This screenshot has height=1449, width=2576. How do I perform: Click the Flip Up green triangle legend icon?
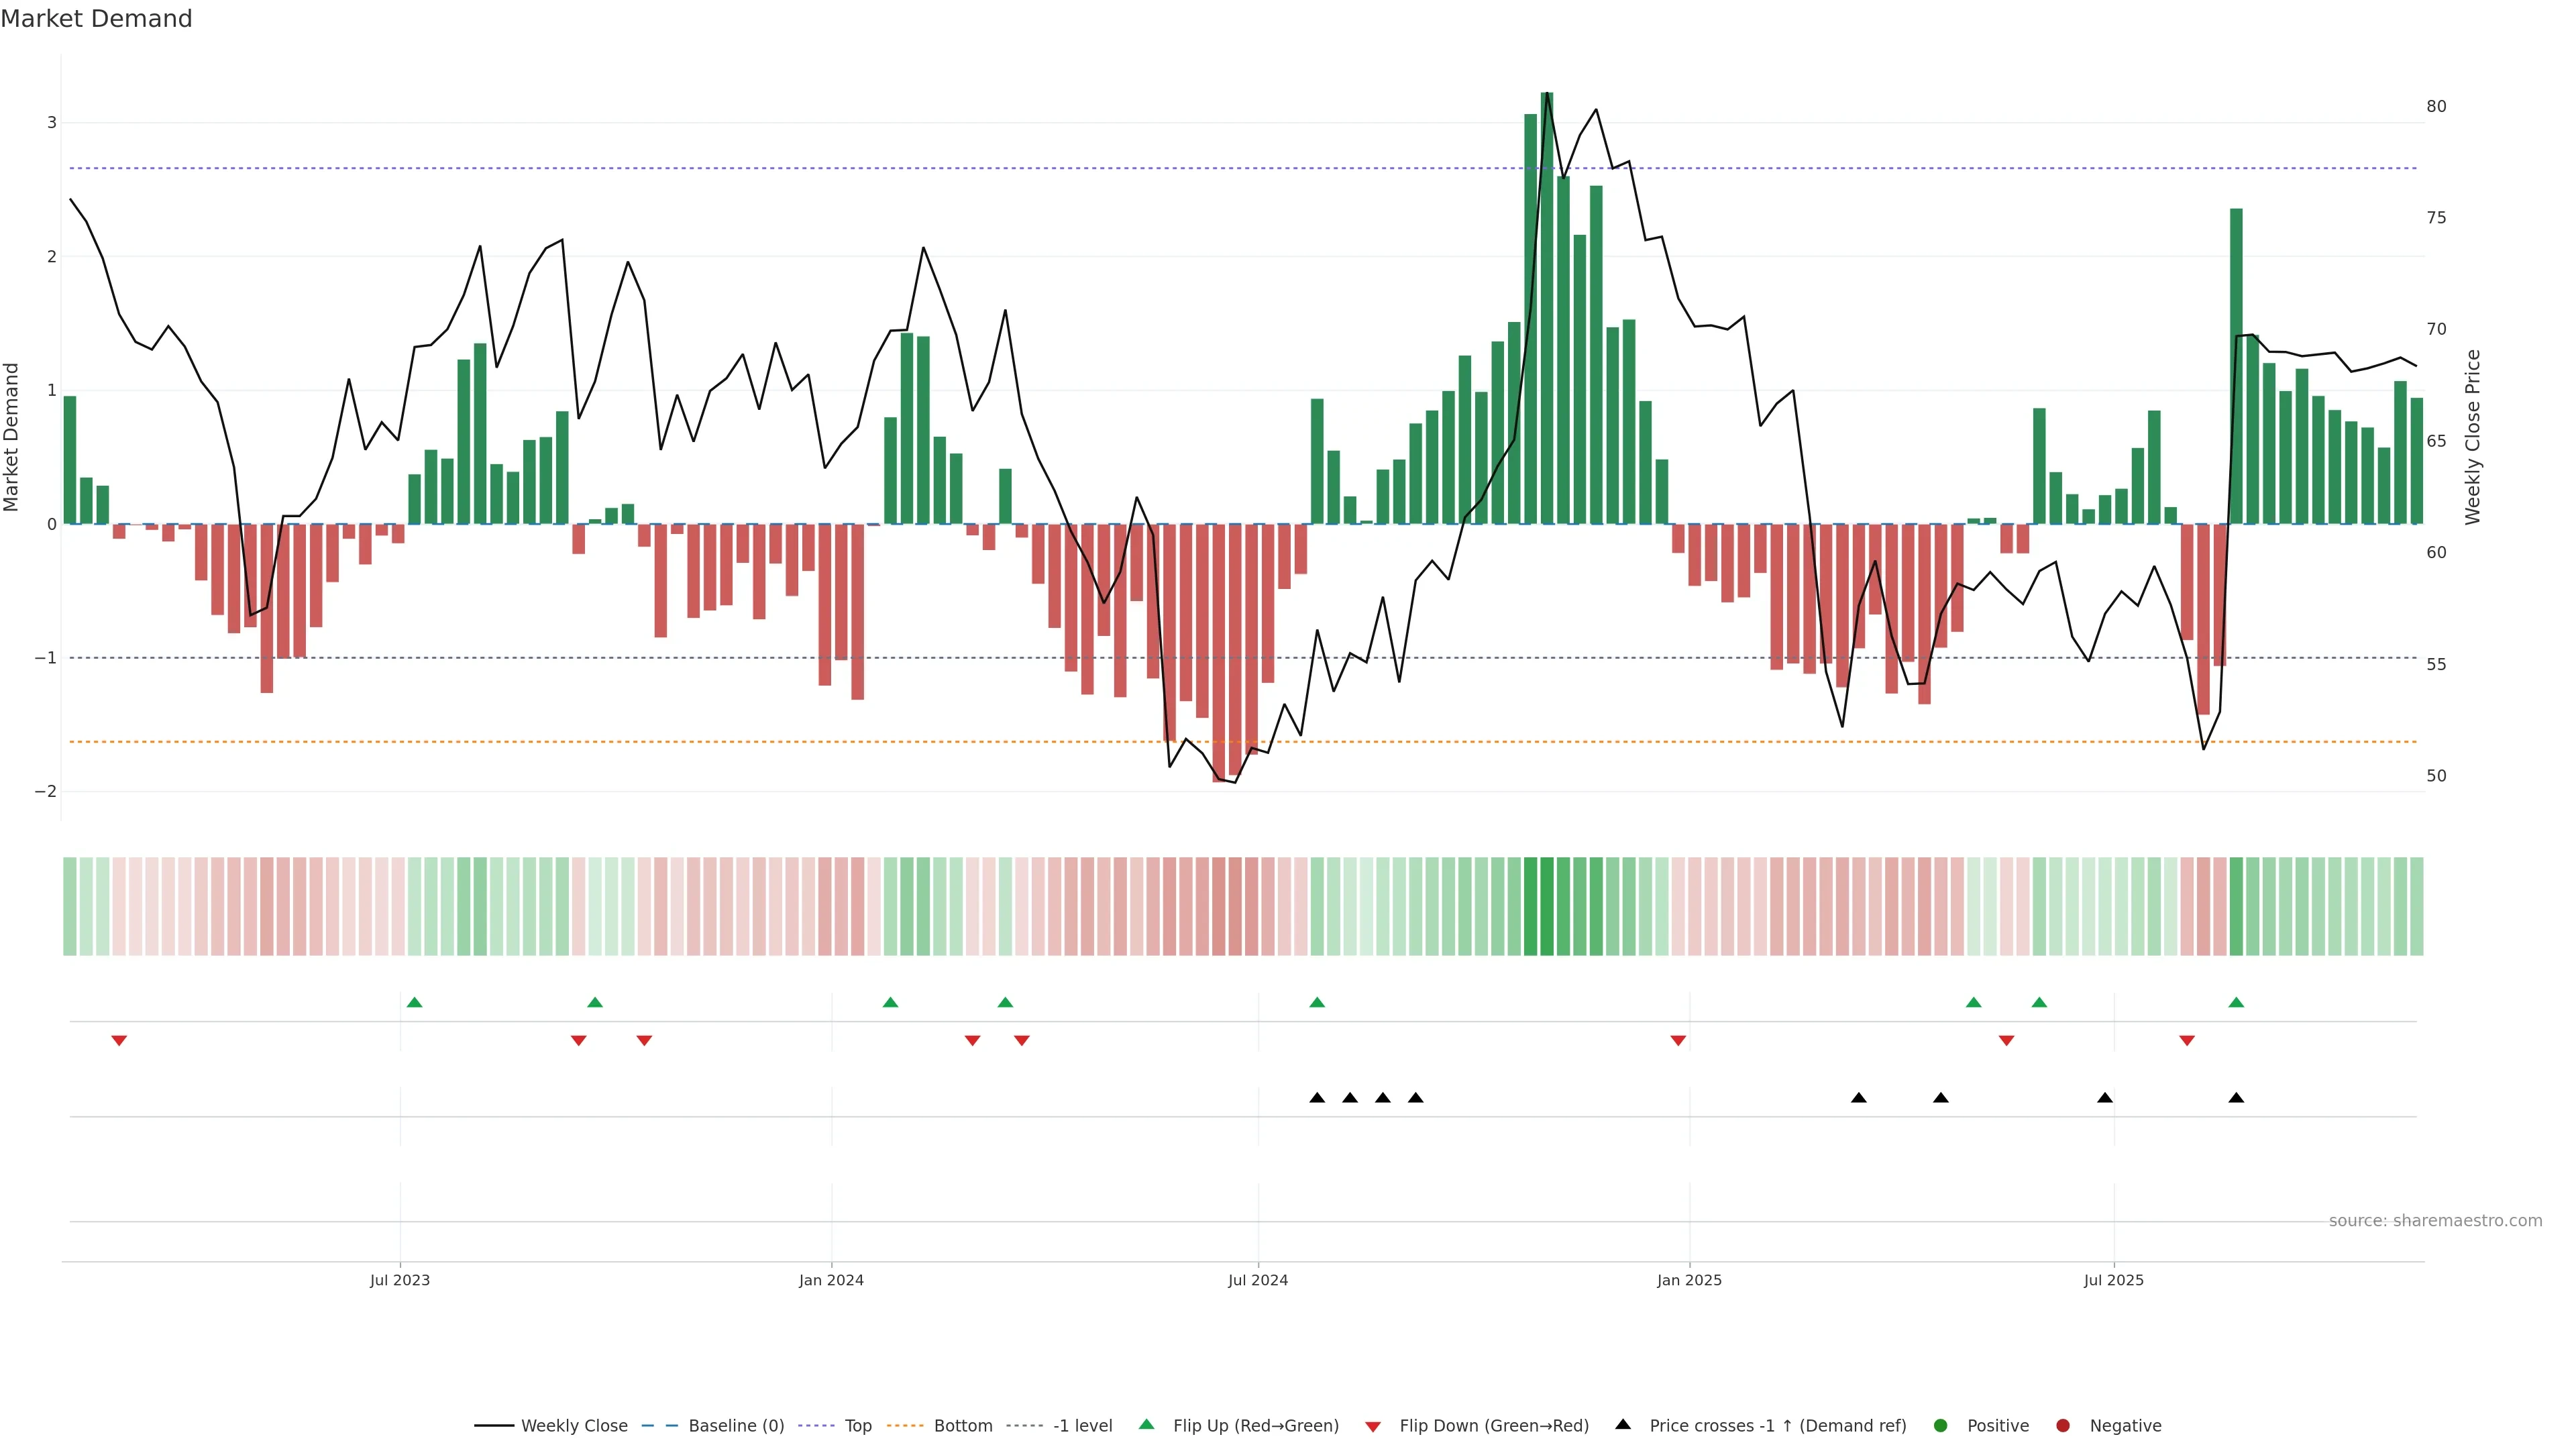click(x=1147, y=1425)
